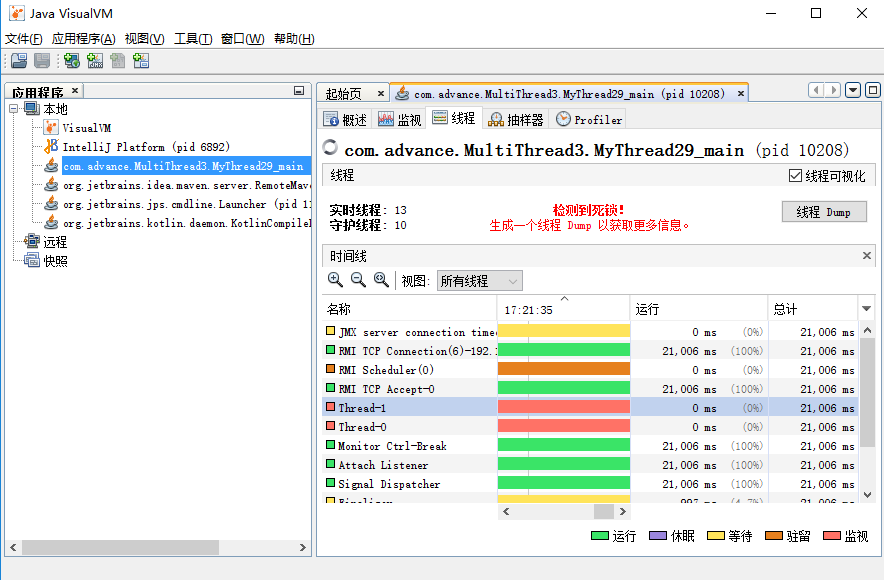
Task: Close the 应用程序 panel
Action: (75, 90)
